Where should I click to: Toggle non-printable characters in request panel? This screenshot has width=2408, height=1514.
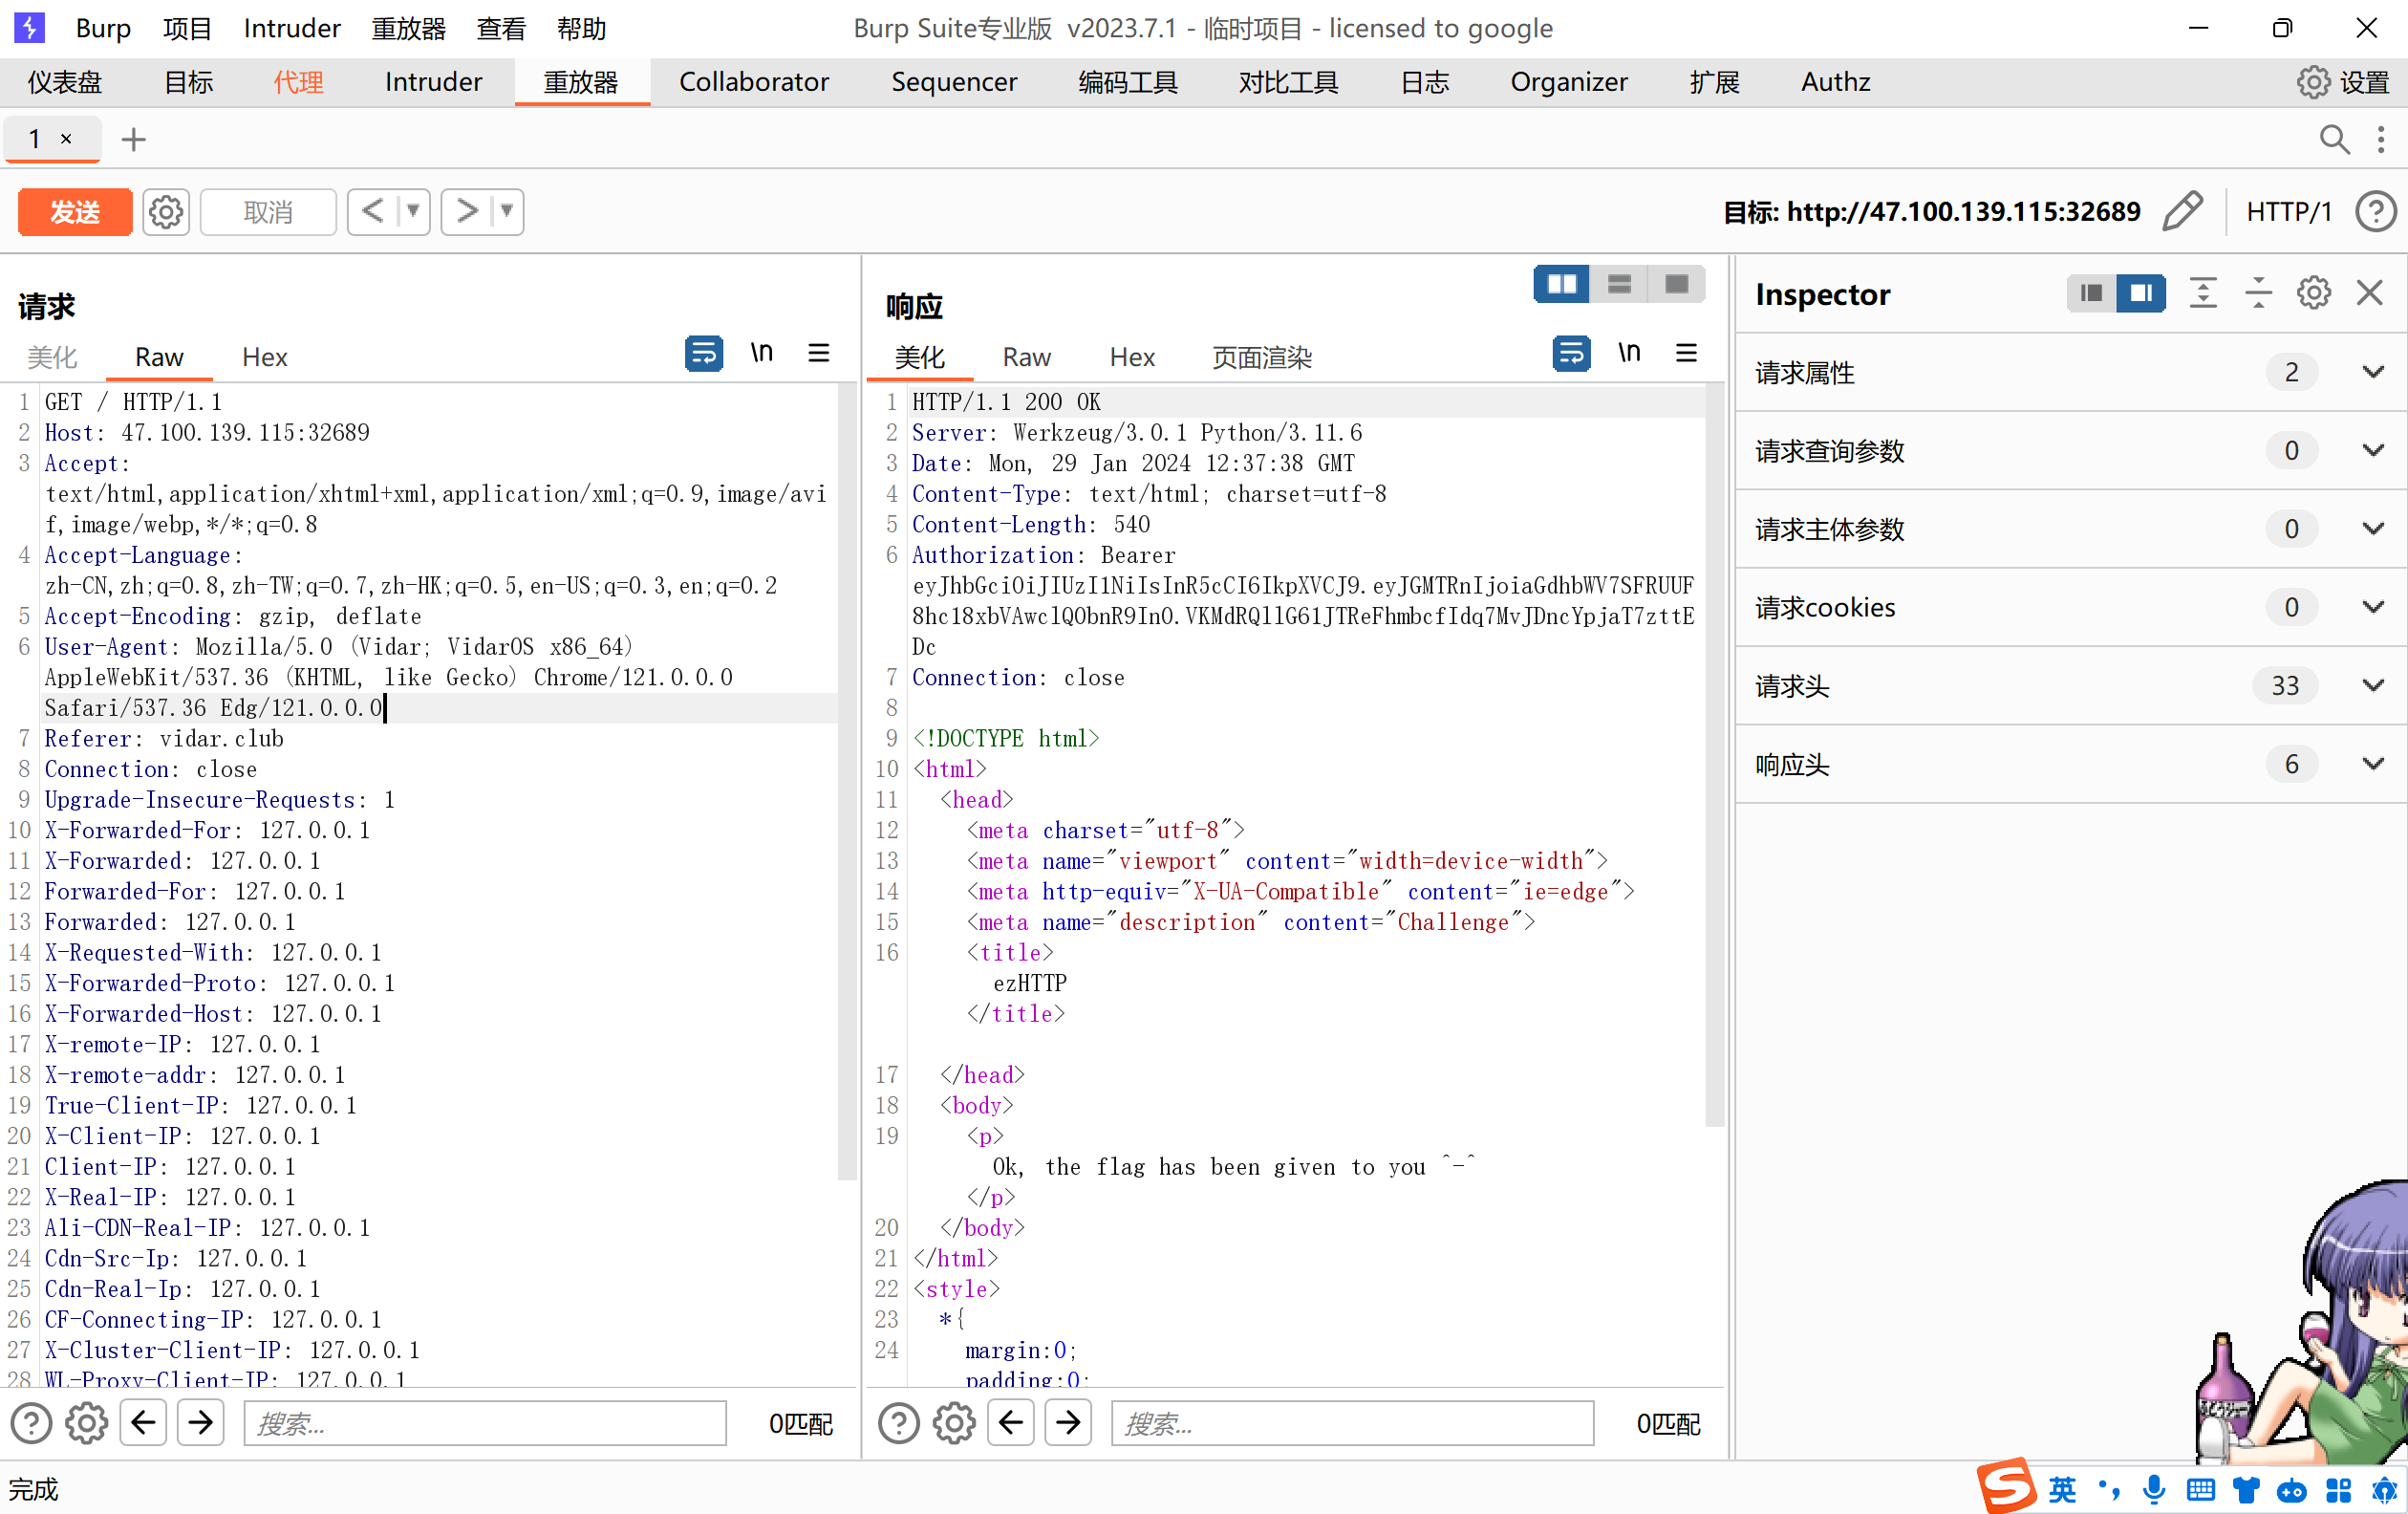point(762,352)
